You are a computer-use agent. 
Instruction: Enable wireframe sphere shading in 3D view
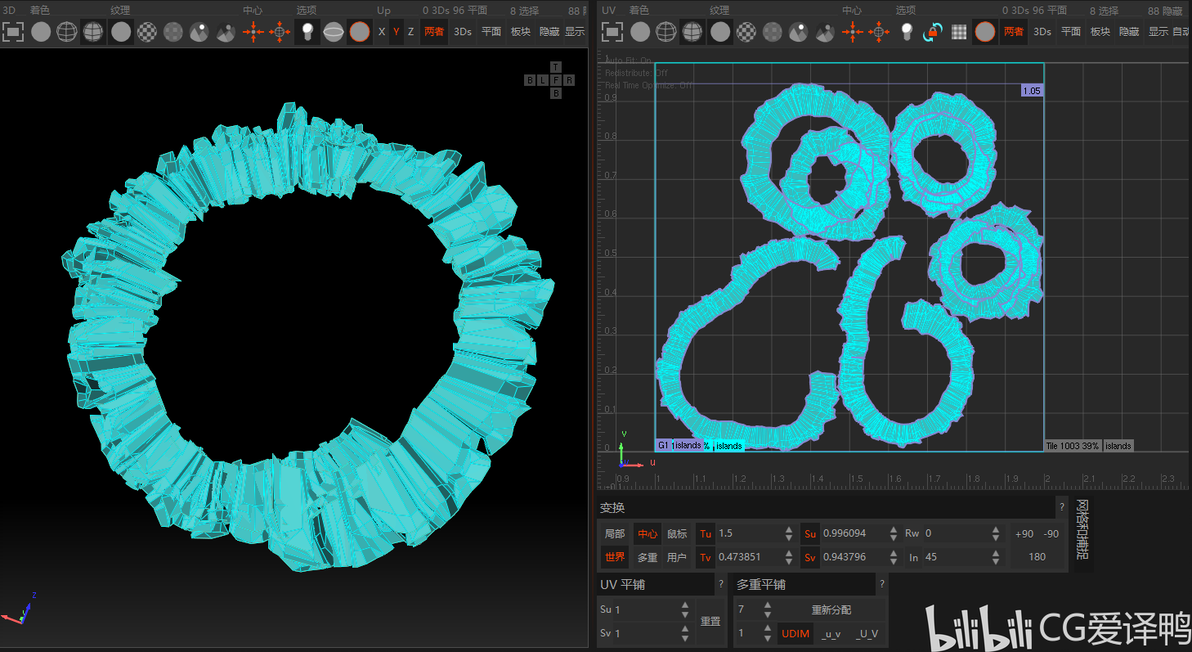(x=67, y=32)
